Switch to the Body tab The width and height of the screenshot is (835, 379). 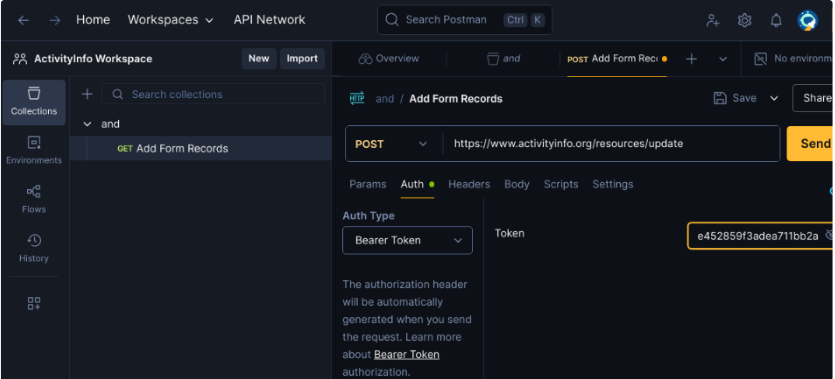tap(517, 184)
